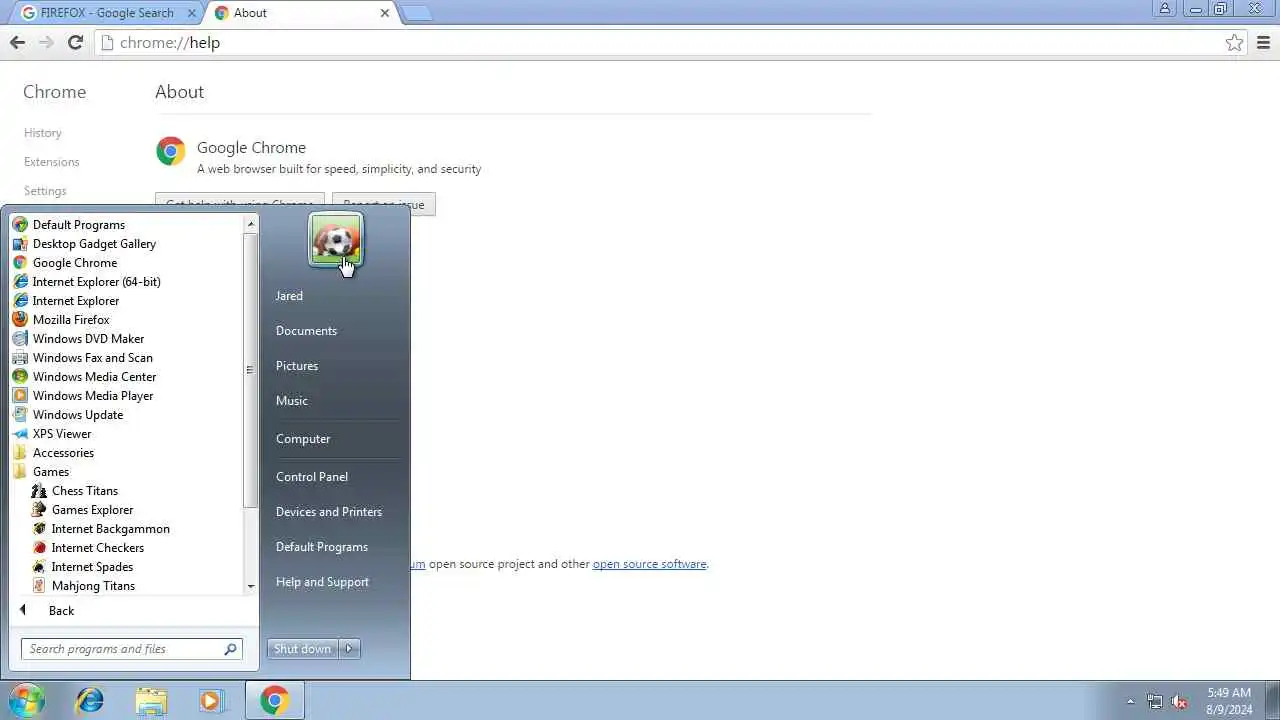Open Jared's personal folder
Viewport: 1280px width, 720px height.
[x=289, y=296]
